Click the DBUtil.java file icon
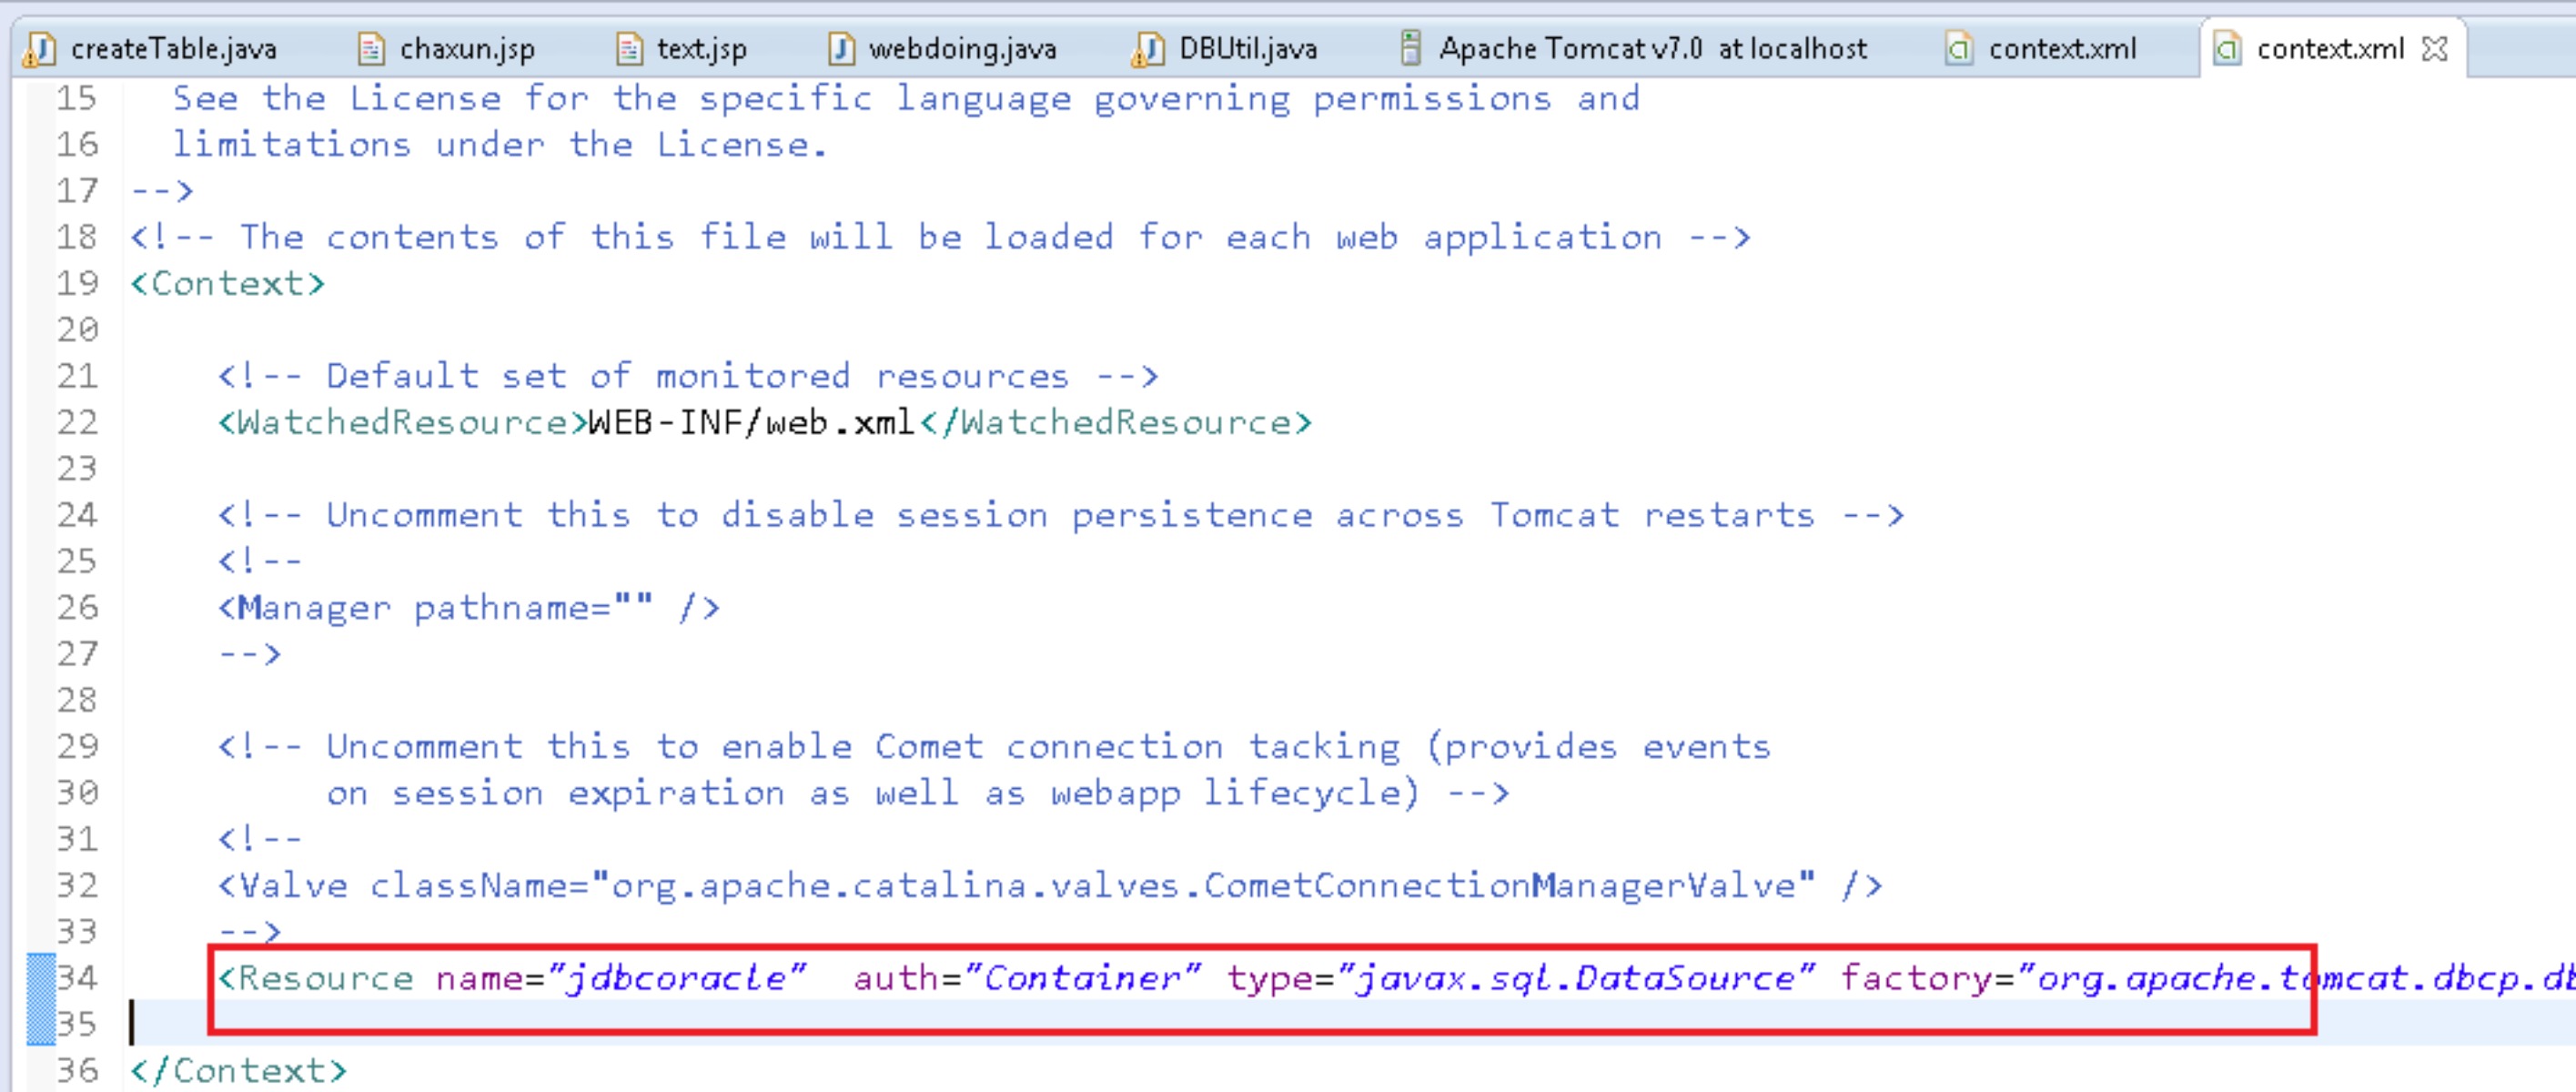 1148,48
